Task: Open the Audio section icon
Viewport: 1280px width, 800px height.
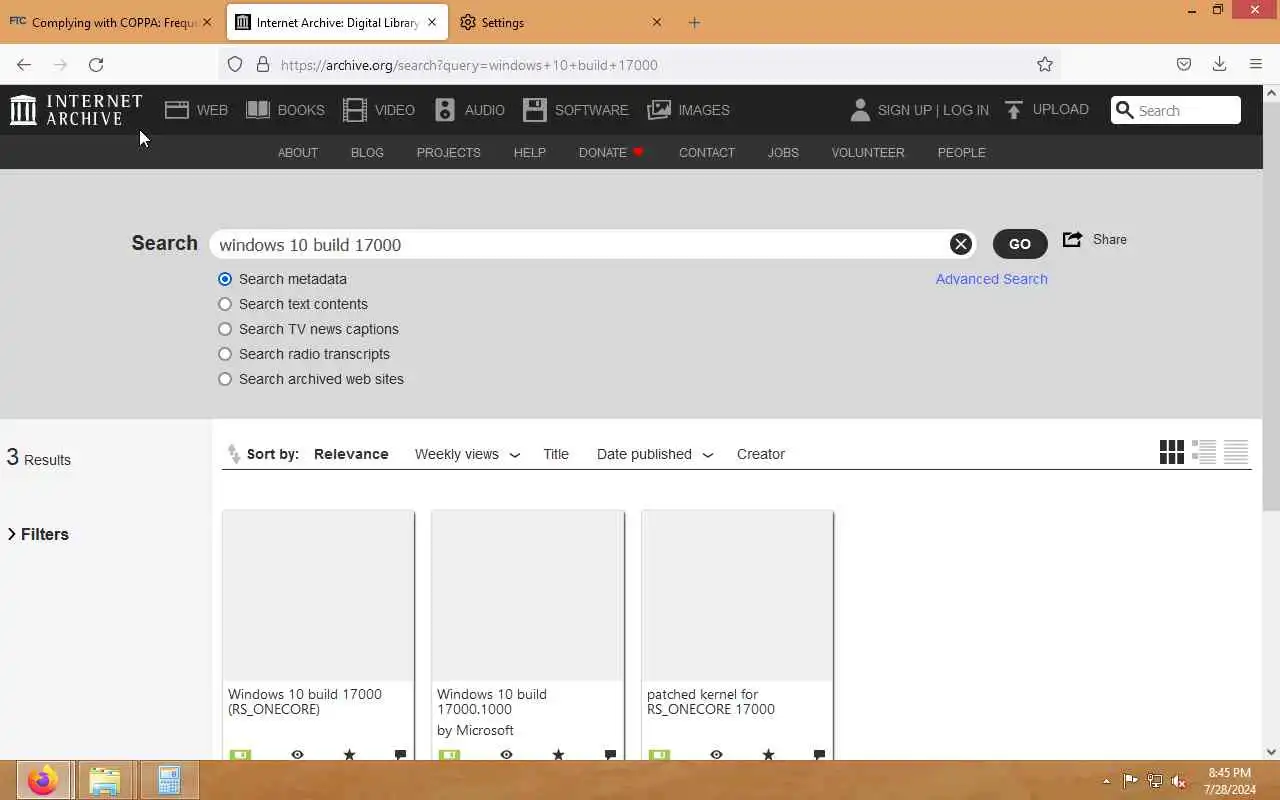Action: tap(445, 110)
